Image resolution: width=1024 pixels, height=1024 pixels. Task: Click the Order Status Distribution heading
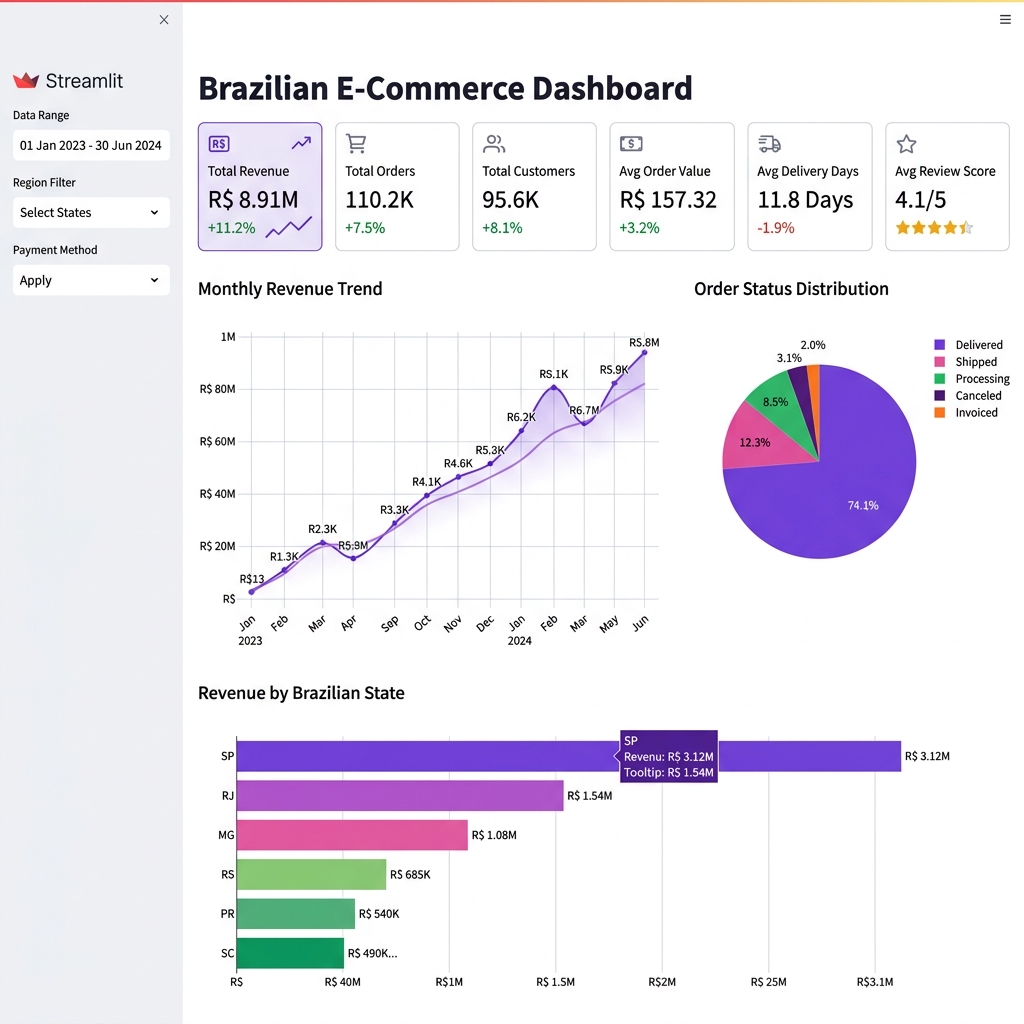791,289
